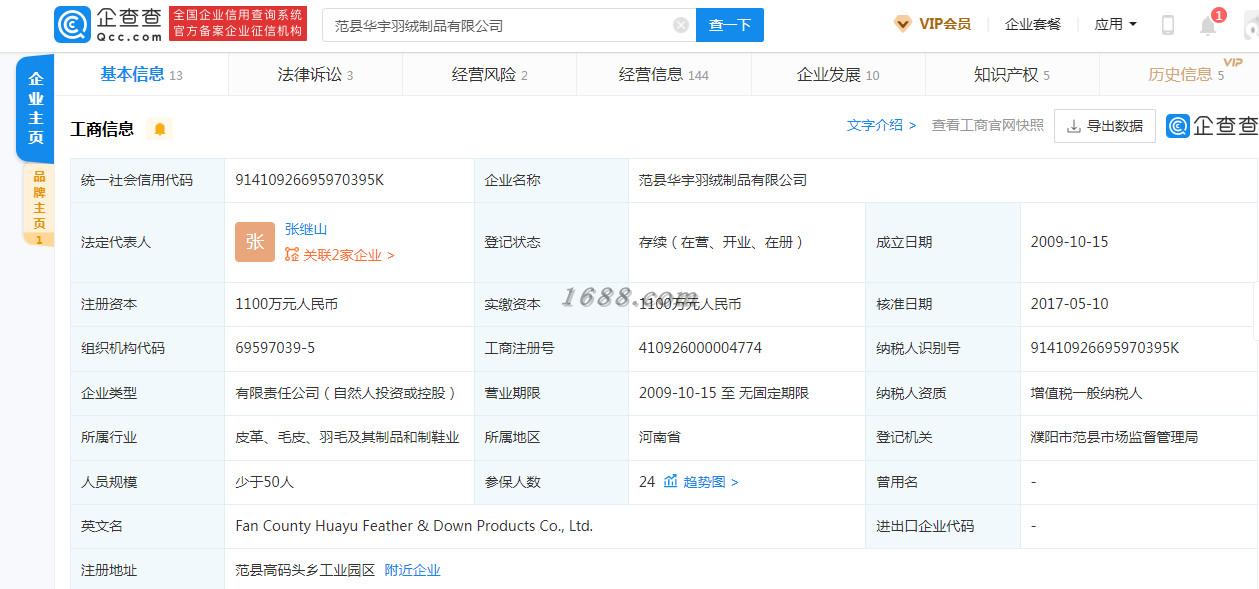Viewport: 1259px width, 589px height.
Task: Open 附近企业 nearby companies link
Action: [x=412, y=570]
